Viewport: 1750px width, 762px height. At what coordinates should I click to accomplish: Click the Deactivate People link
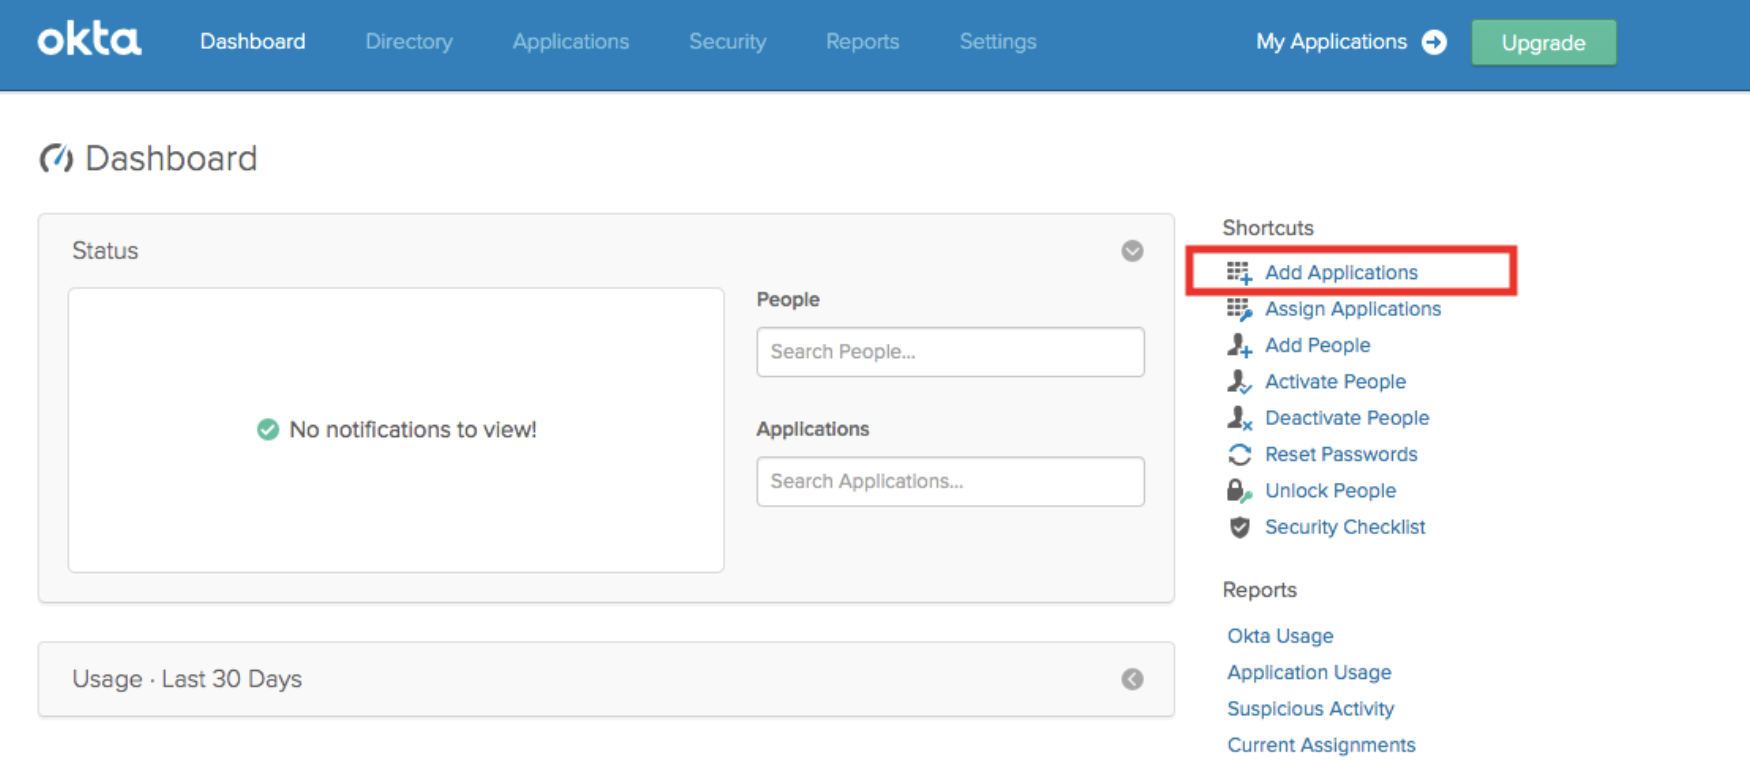tap(1347, 418)
